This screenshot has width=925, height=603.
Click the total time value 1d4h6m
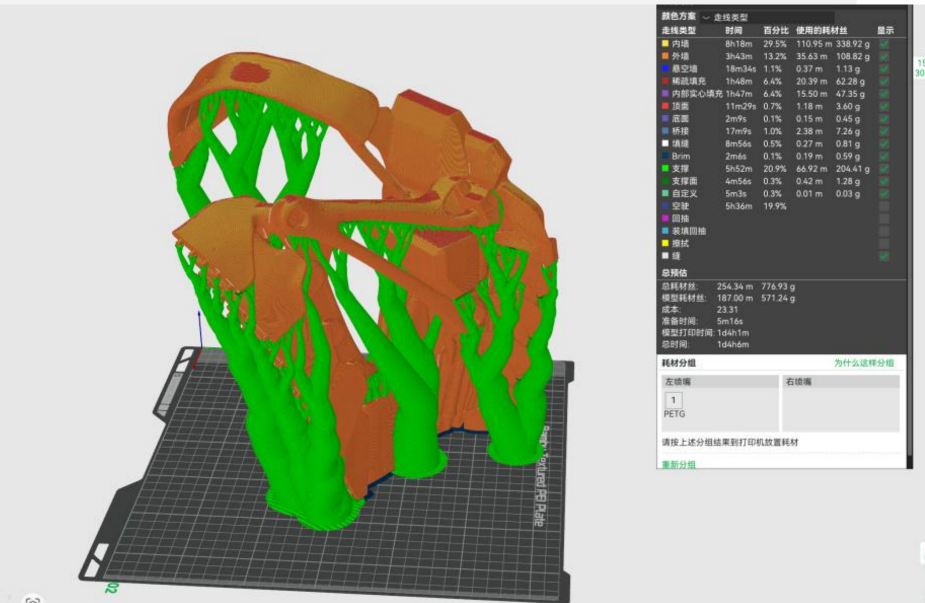[x=733, y=345]
